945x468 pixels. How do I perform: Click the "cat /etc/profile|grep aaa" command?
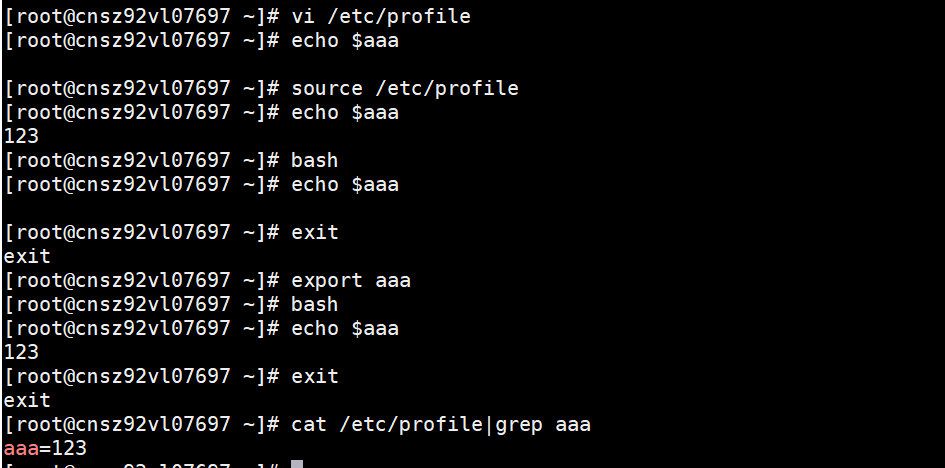(440, 424)
